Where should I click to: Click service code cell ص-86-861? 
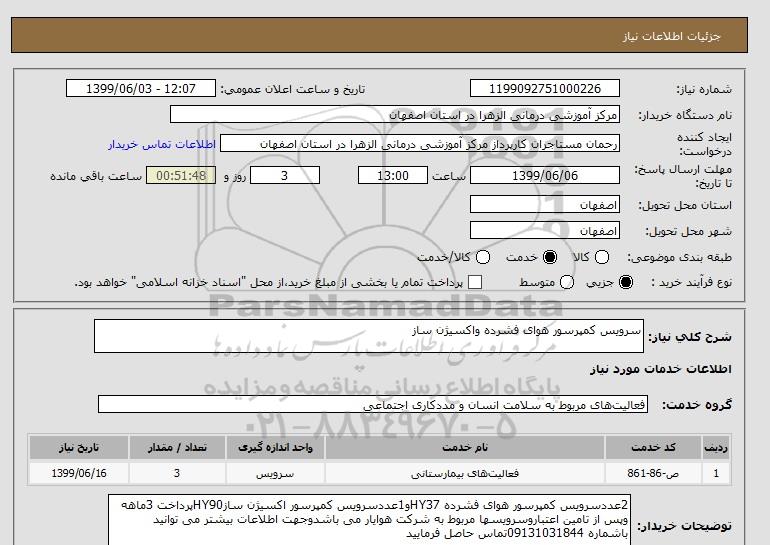(x=653, y=473)
